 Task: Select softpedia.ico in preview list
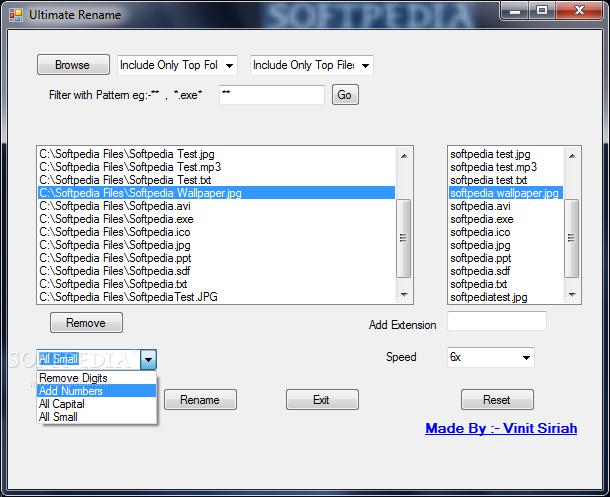click(506, 232)
